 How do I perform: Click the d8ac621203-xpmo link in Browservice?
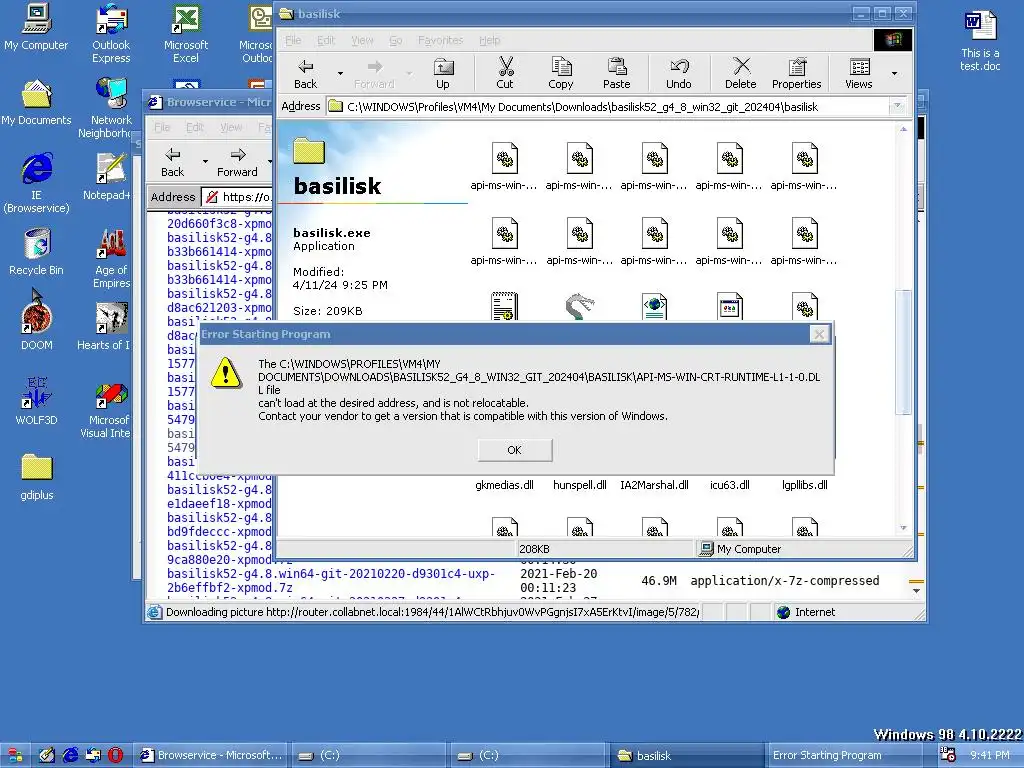(x=219, y=308)
